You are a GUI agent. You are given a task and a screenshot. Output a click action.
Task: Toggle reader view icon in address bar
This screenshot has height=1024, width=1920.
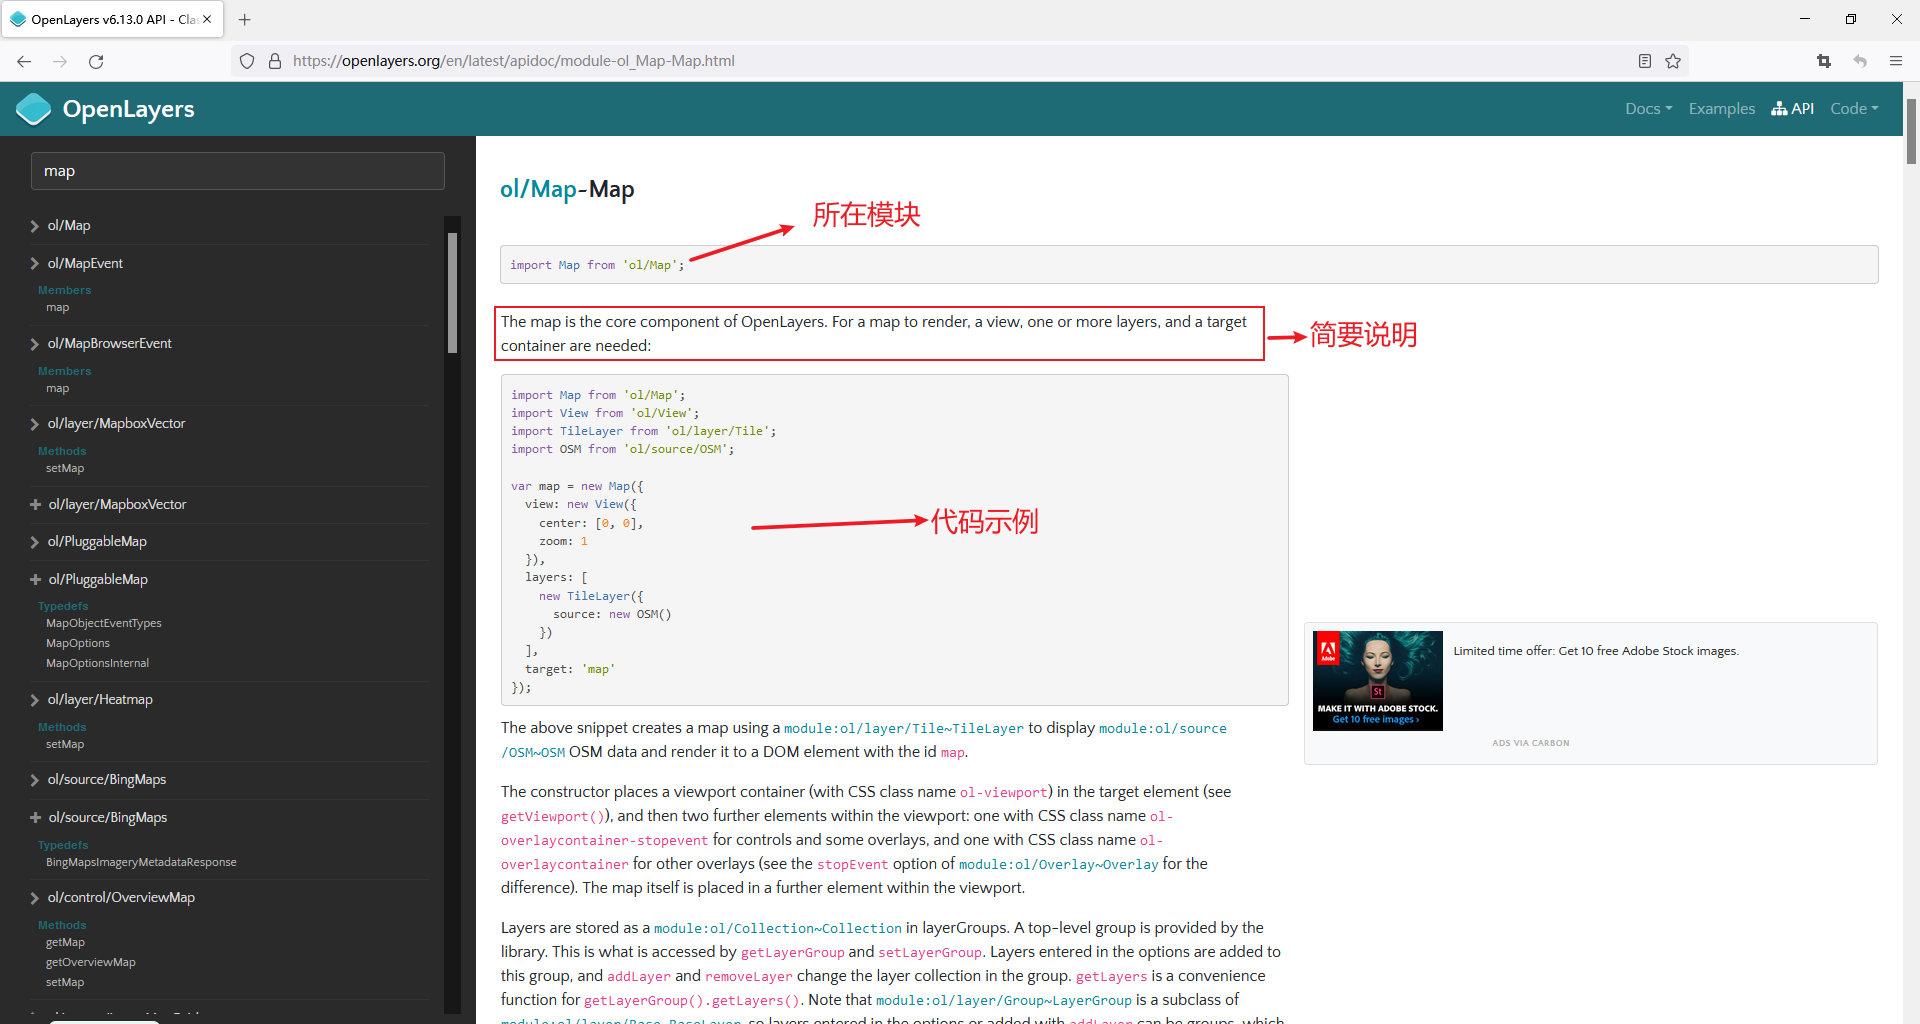[1645, 61]
